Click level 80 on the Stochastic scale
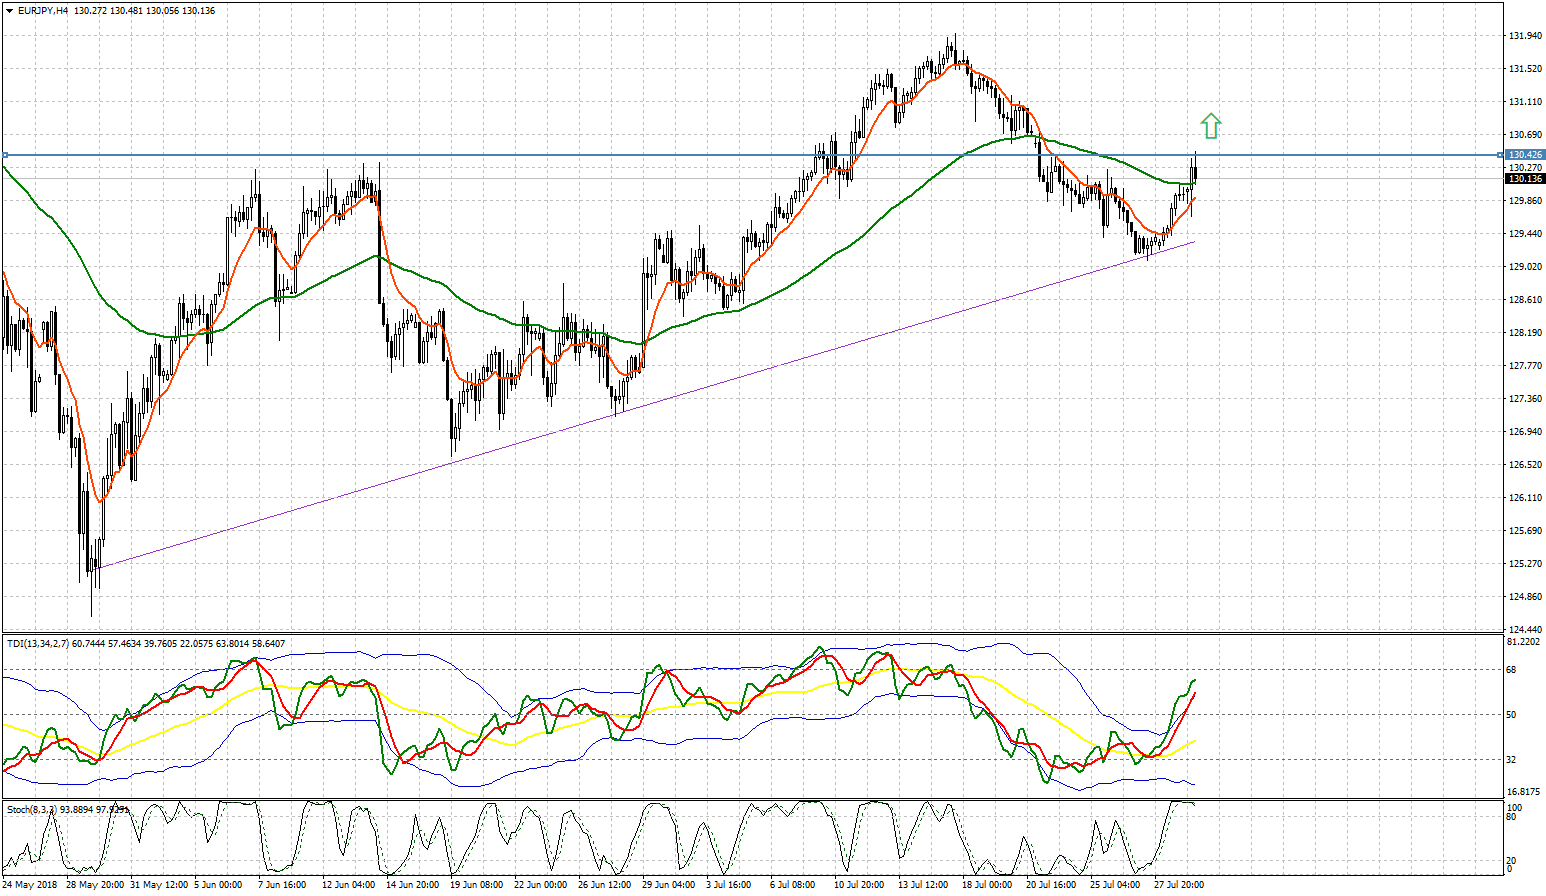The image size is (1546, 896). [x=1513, y=817]
